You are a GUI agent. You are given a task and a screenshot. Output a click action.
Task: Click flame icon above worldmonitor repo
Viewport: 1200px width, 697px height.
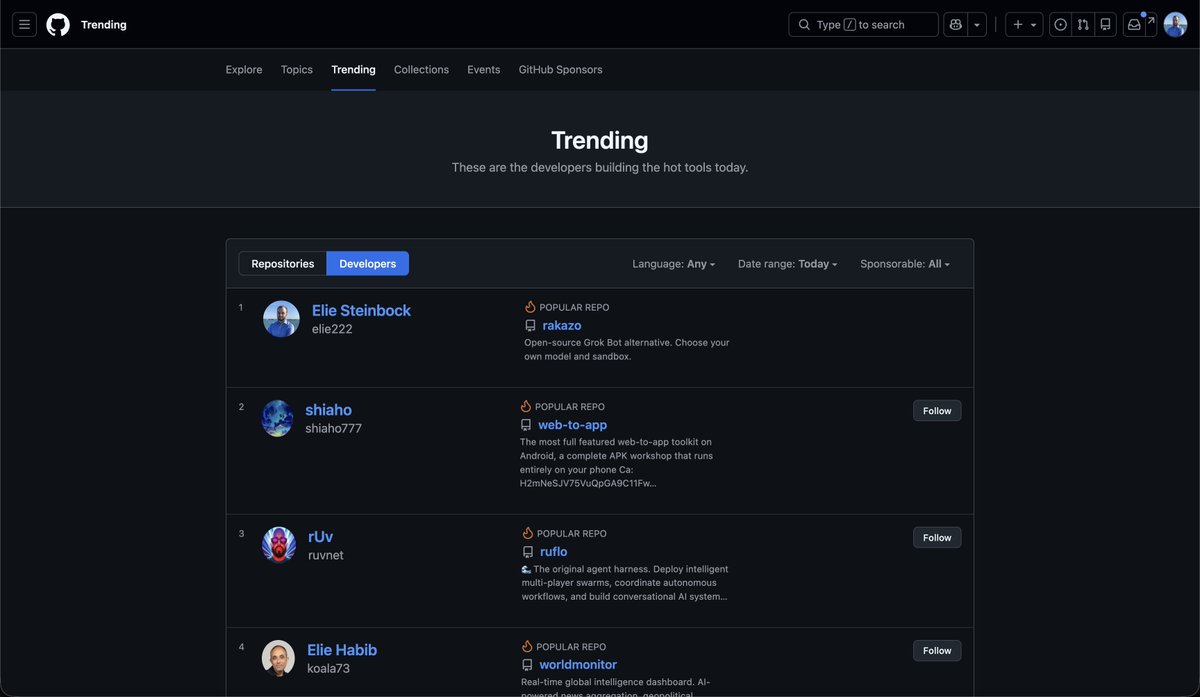point(527,646)
